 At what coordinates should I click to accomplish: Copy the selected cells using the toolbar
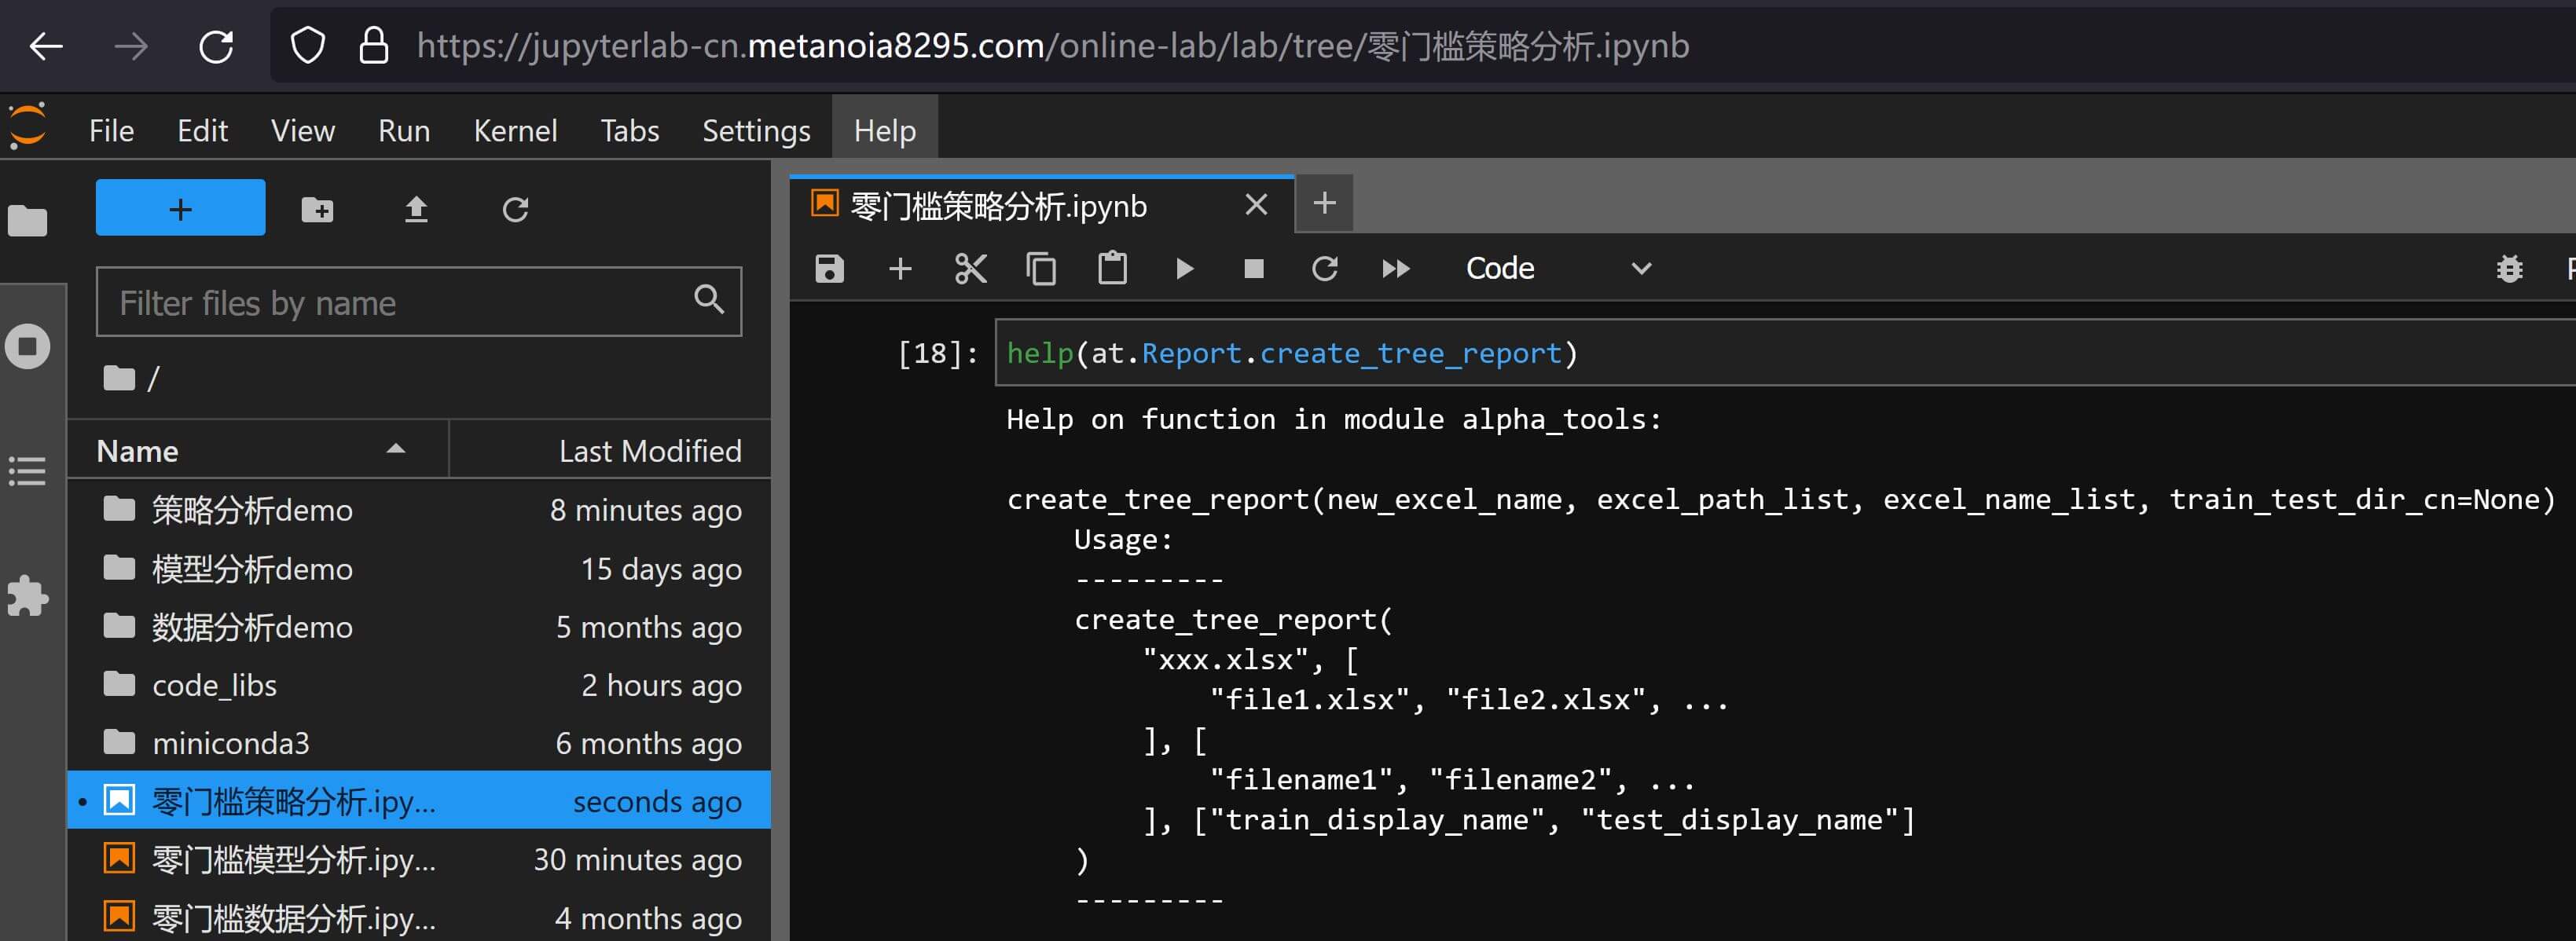tap(1041, 268)
